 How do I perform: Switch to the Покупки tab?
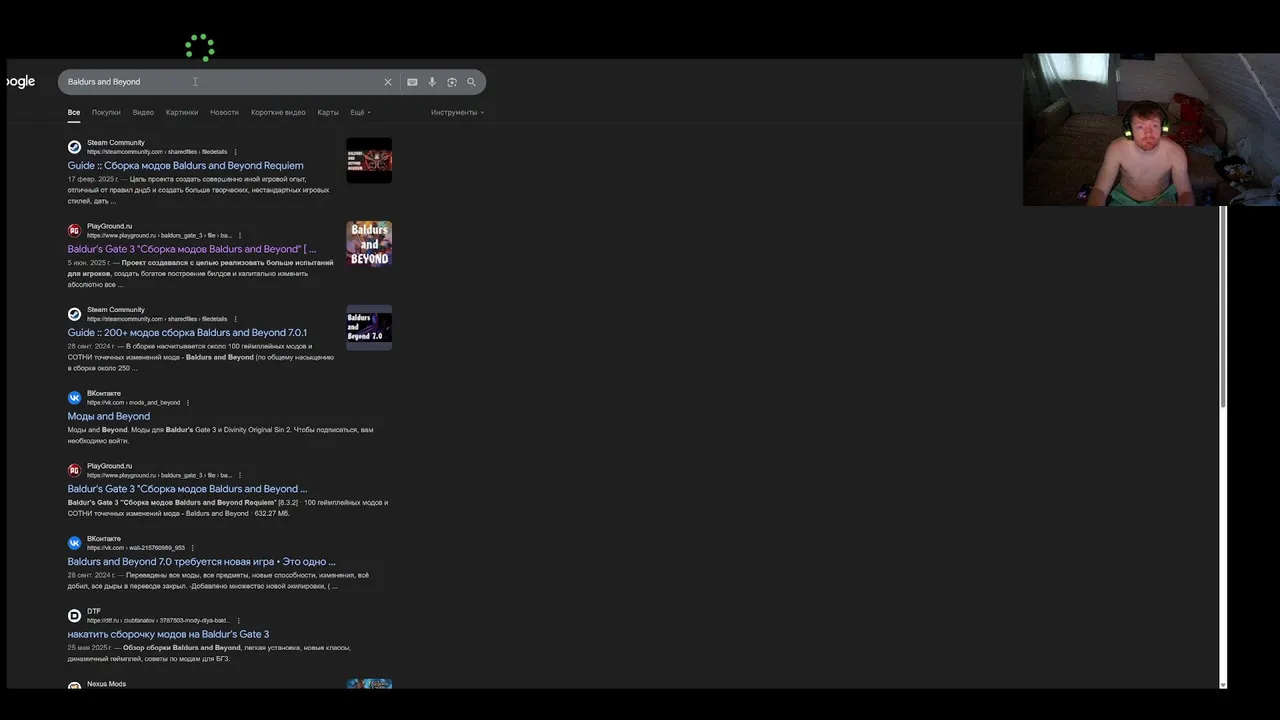[x=106, y=112]
